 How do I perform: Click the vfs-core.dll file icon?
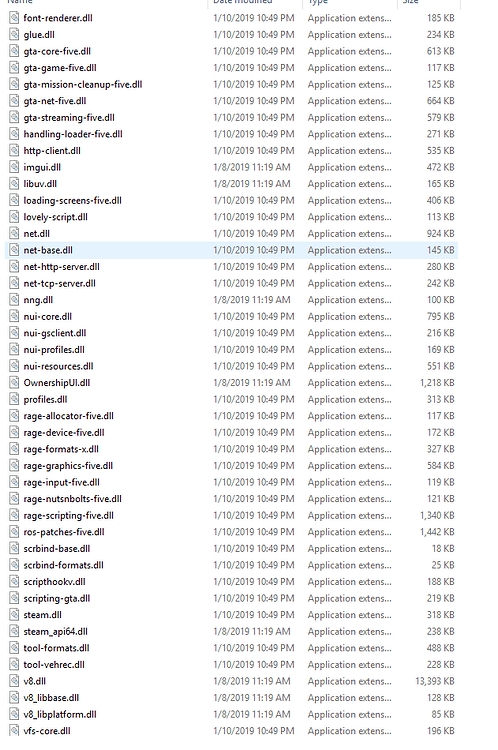[14, 731]
